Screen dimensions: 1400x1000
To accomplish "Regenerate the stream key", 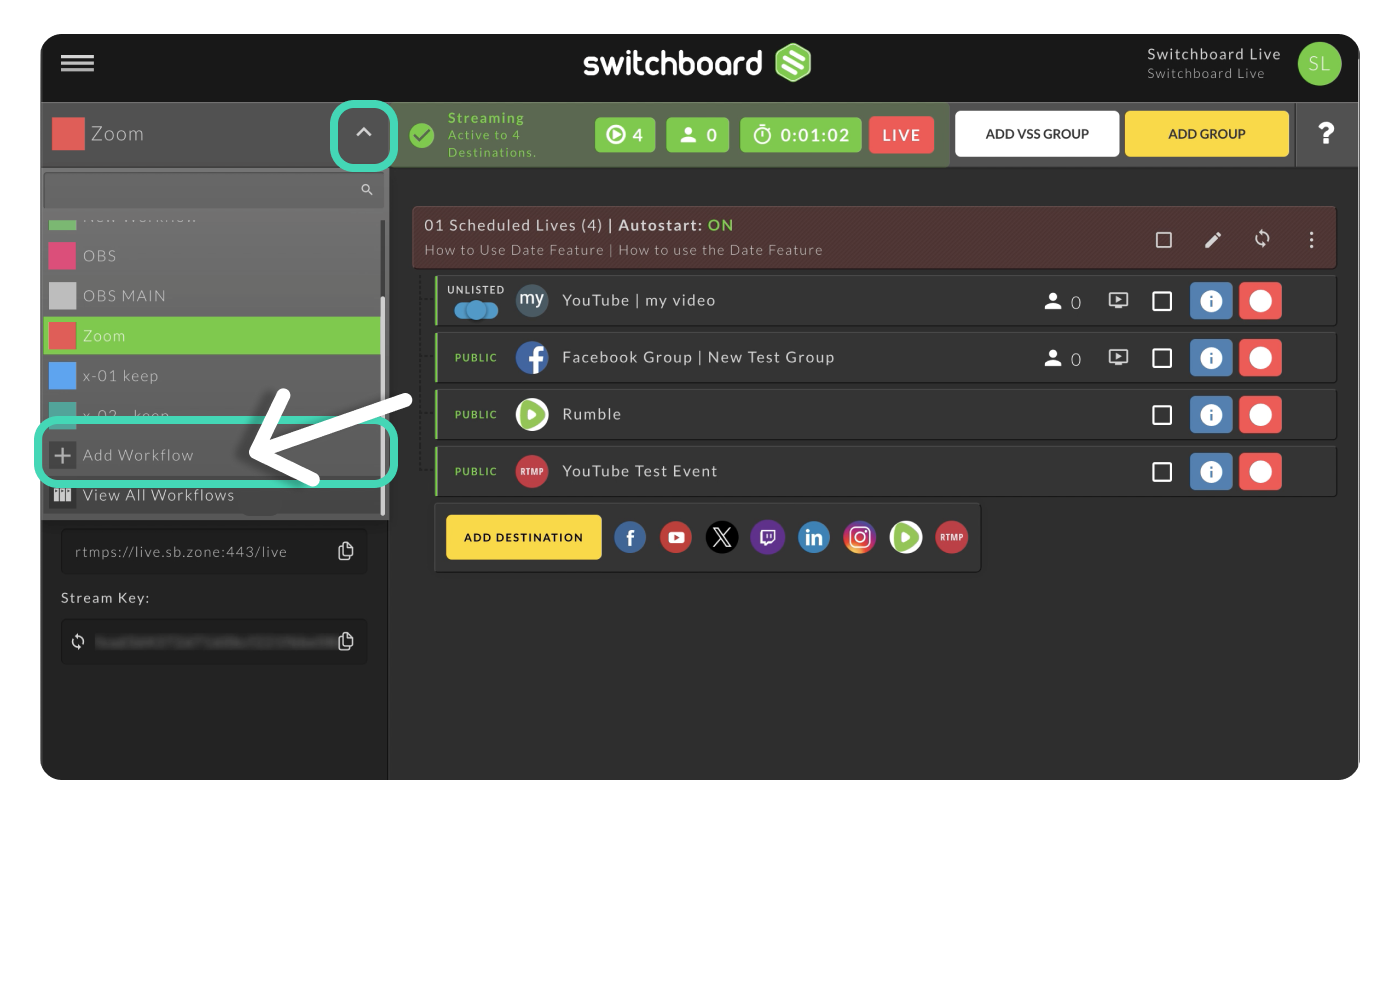I will (x=78, y=641).
